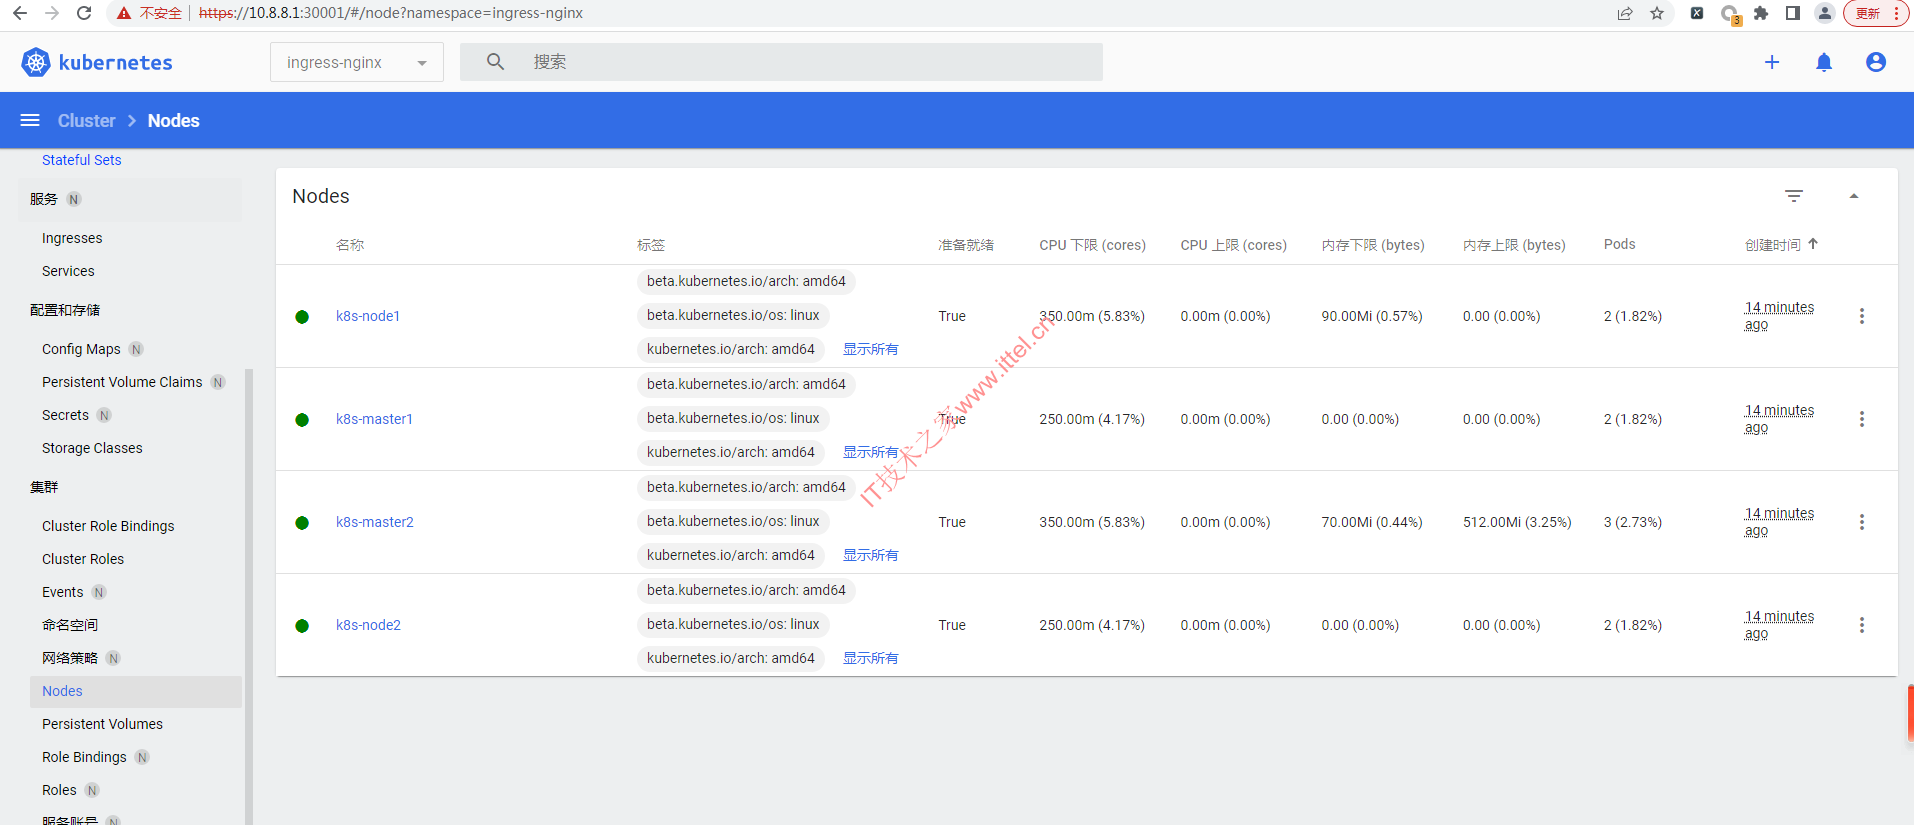This screenshot has width=1914, height=825.
Task: Click the green status dot of k8s-node1
Action: pos(302,317)
